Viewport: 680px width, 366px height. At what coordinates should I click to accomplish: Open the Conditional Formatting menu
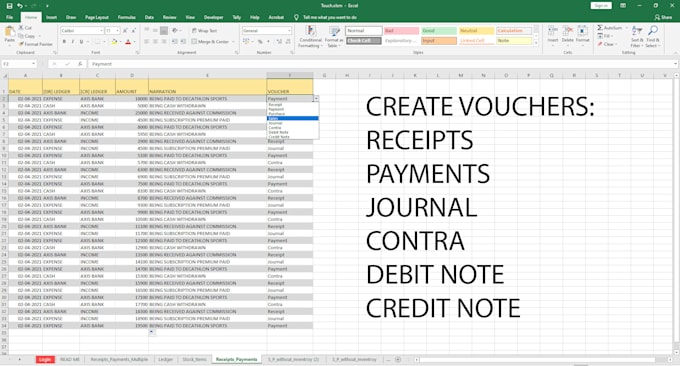(311, 36)
